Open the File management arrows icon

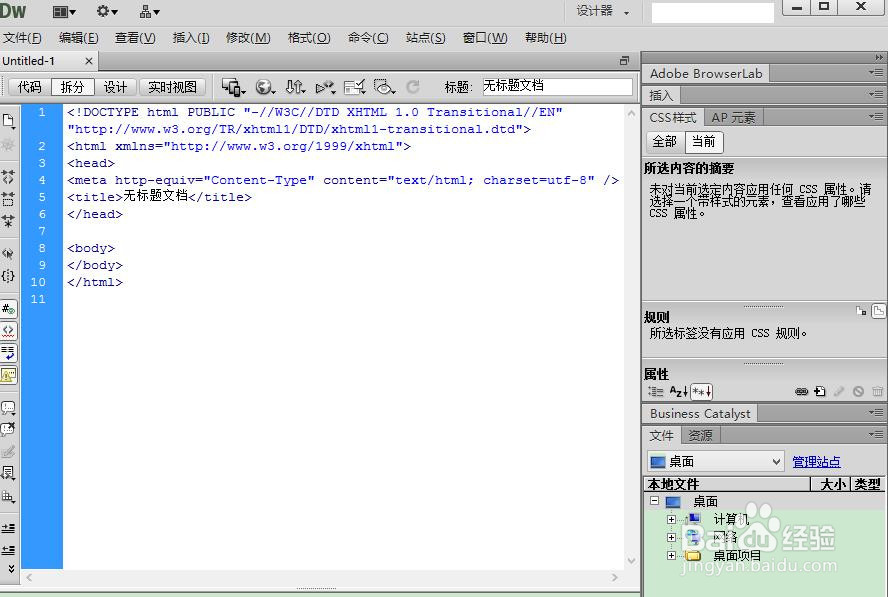click(295, 87)
